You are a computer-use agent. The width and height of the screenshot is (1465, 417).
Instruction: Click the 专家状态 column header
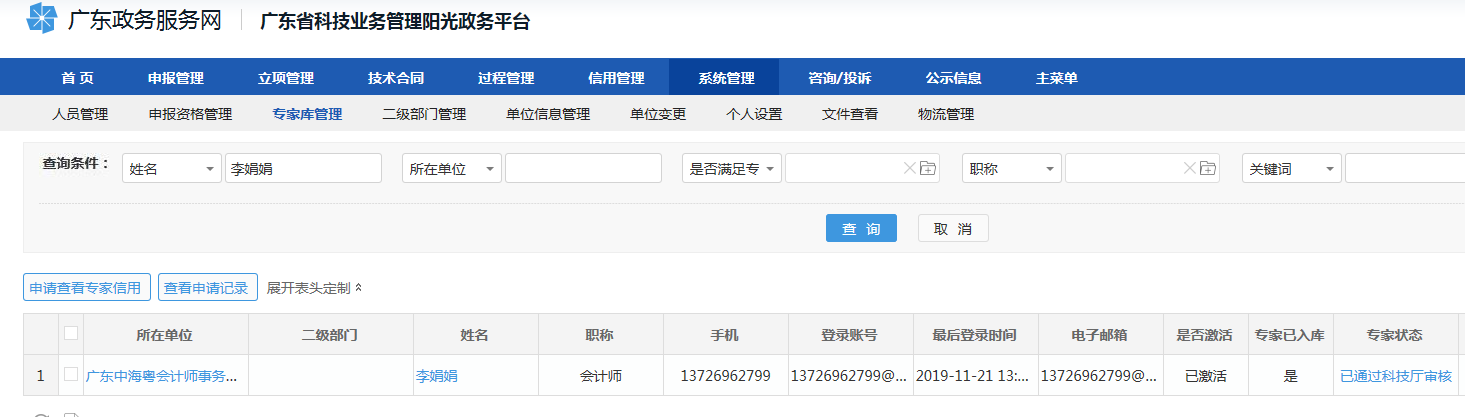pyautogui.click(x=1395, y=334)
